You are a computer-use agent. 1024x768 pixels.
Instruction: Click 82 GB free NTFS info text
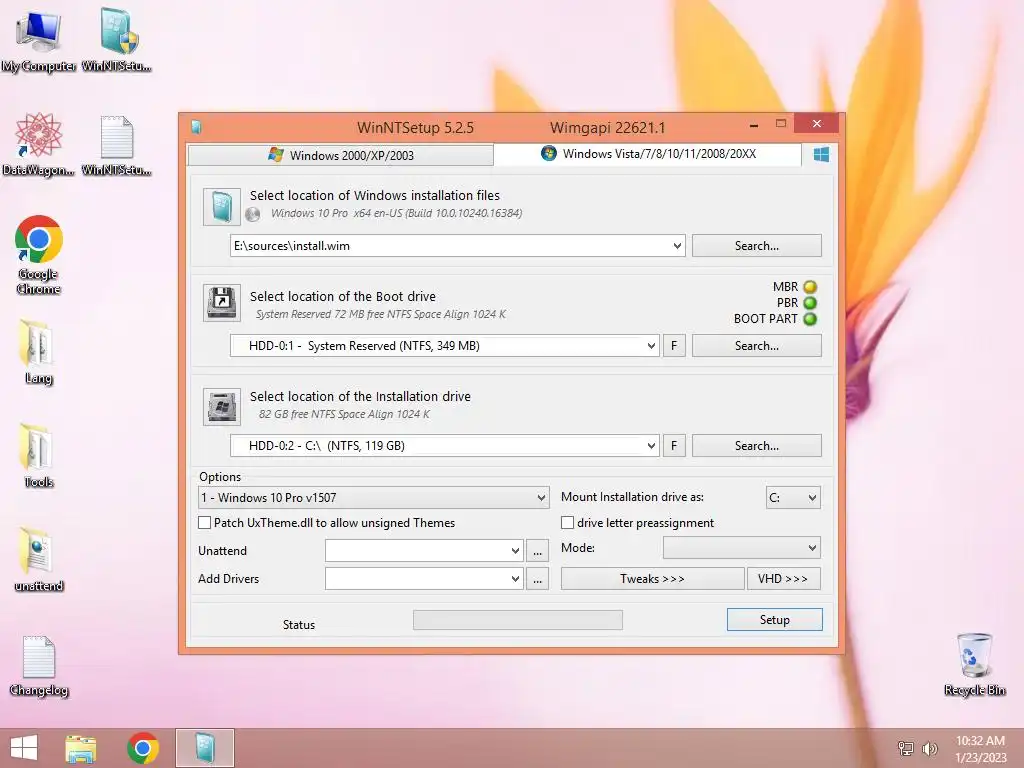coord(344,414)
